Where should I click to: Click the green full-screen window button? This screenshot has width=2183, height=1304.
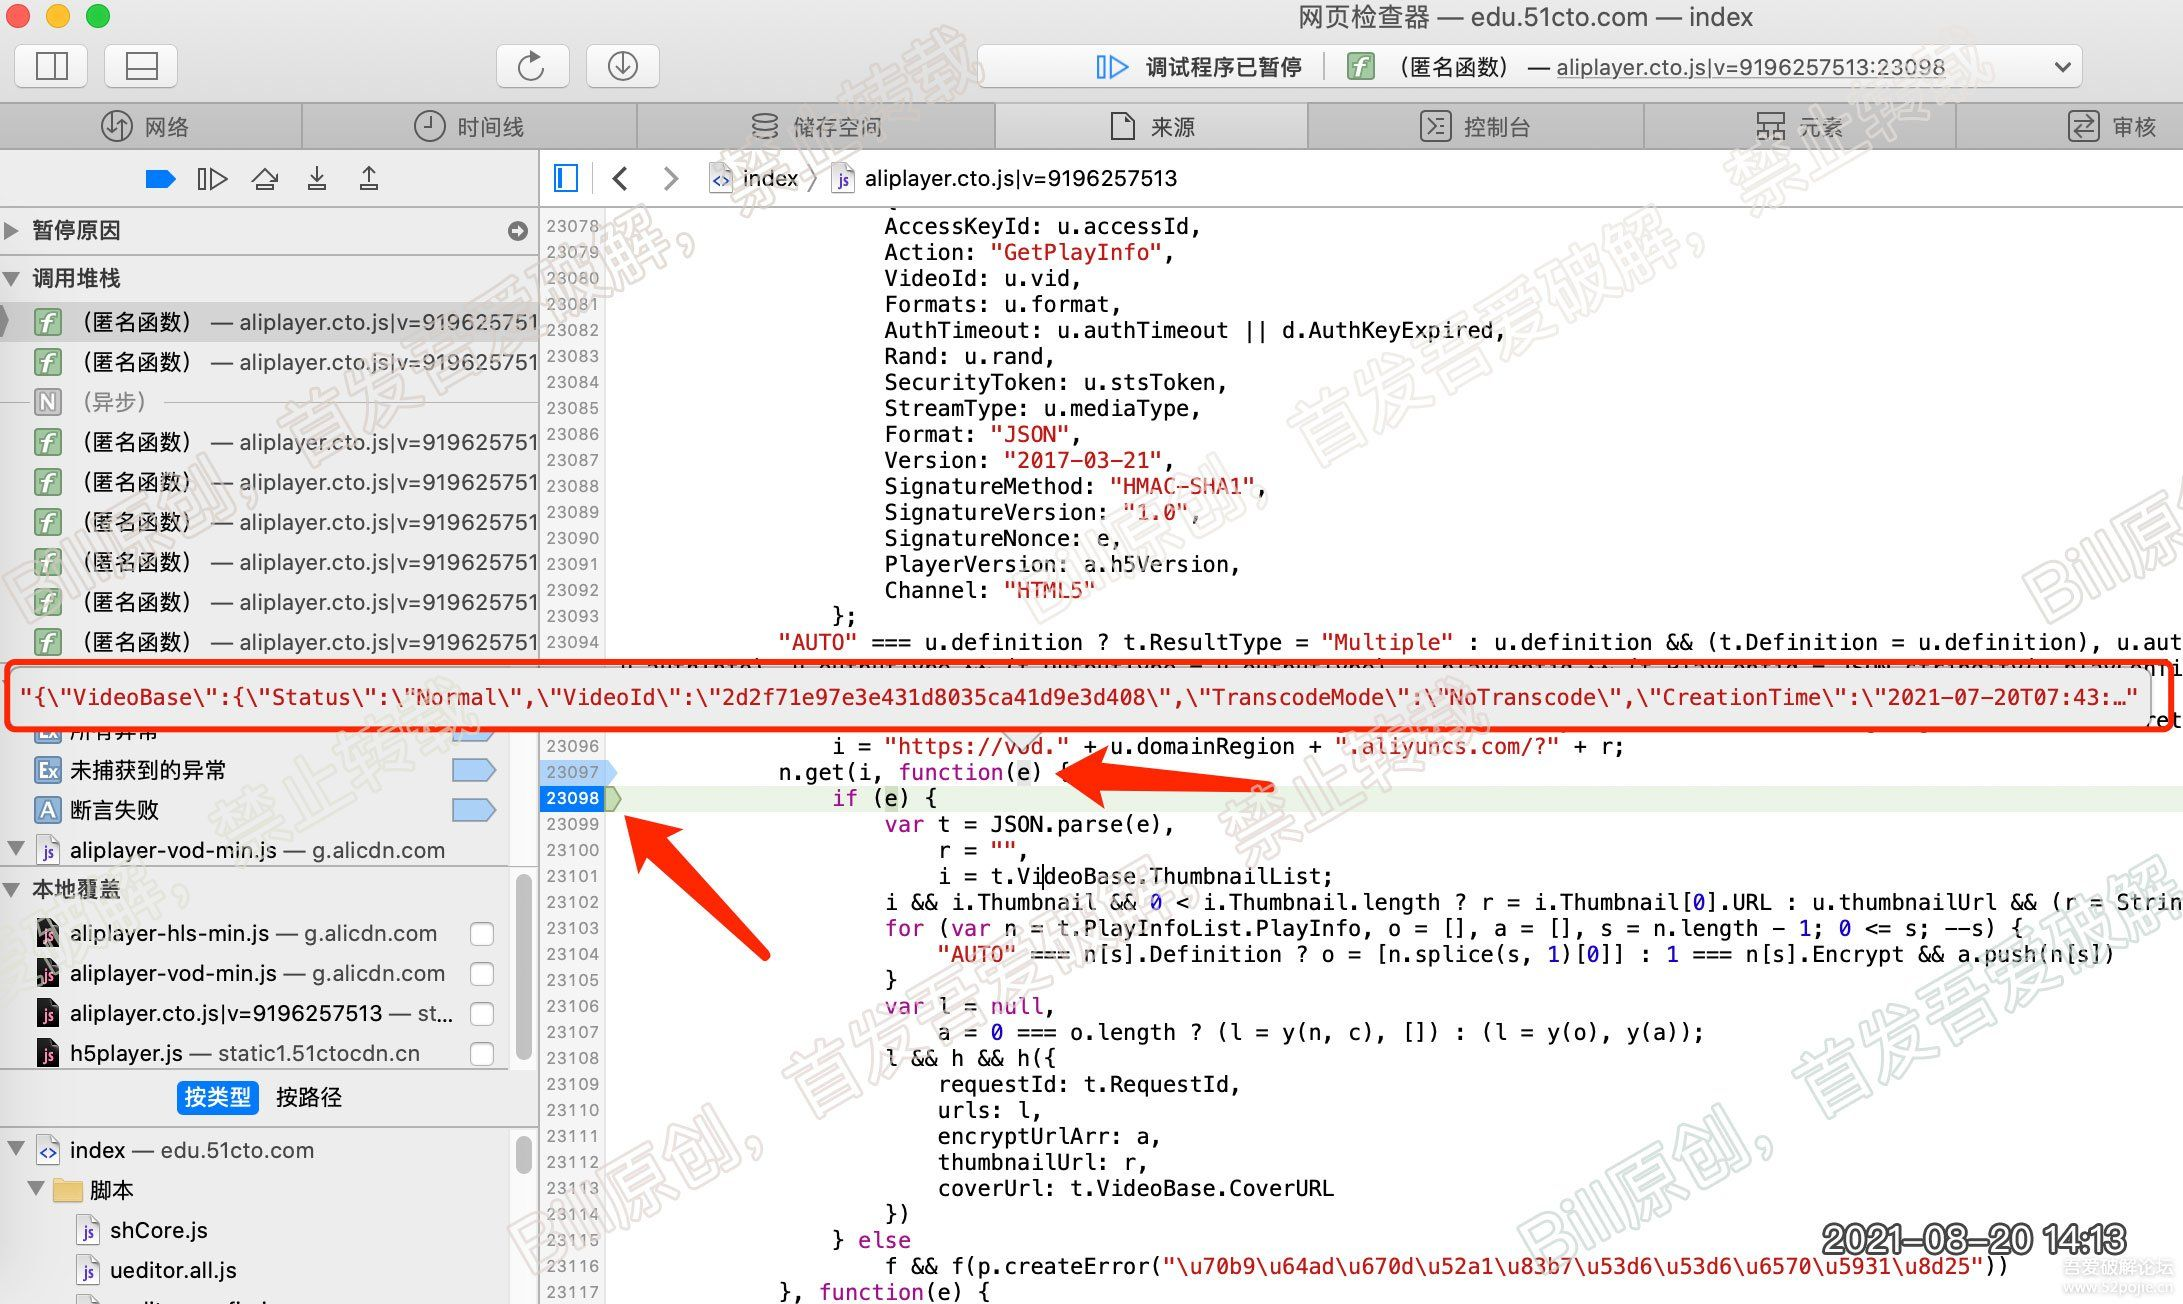coord(98,16)
